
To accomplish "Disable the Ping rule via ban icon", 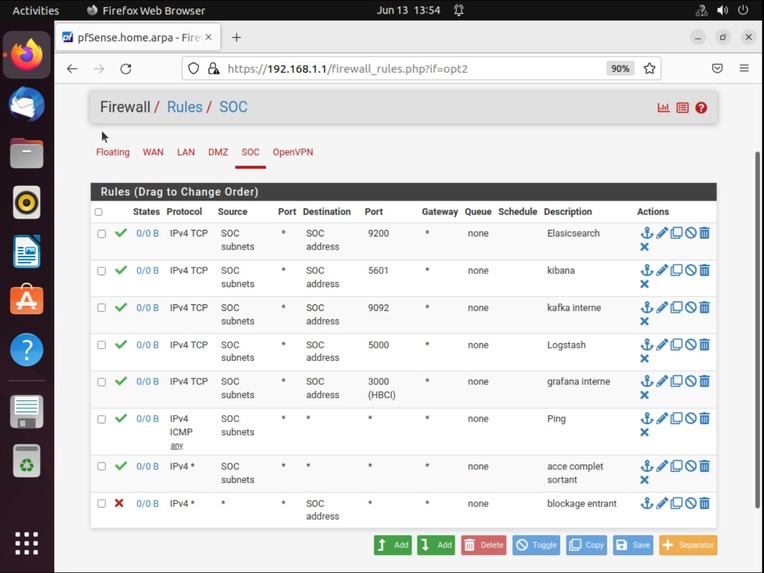I will (690, 418).
